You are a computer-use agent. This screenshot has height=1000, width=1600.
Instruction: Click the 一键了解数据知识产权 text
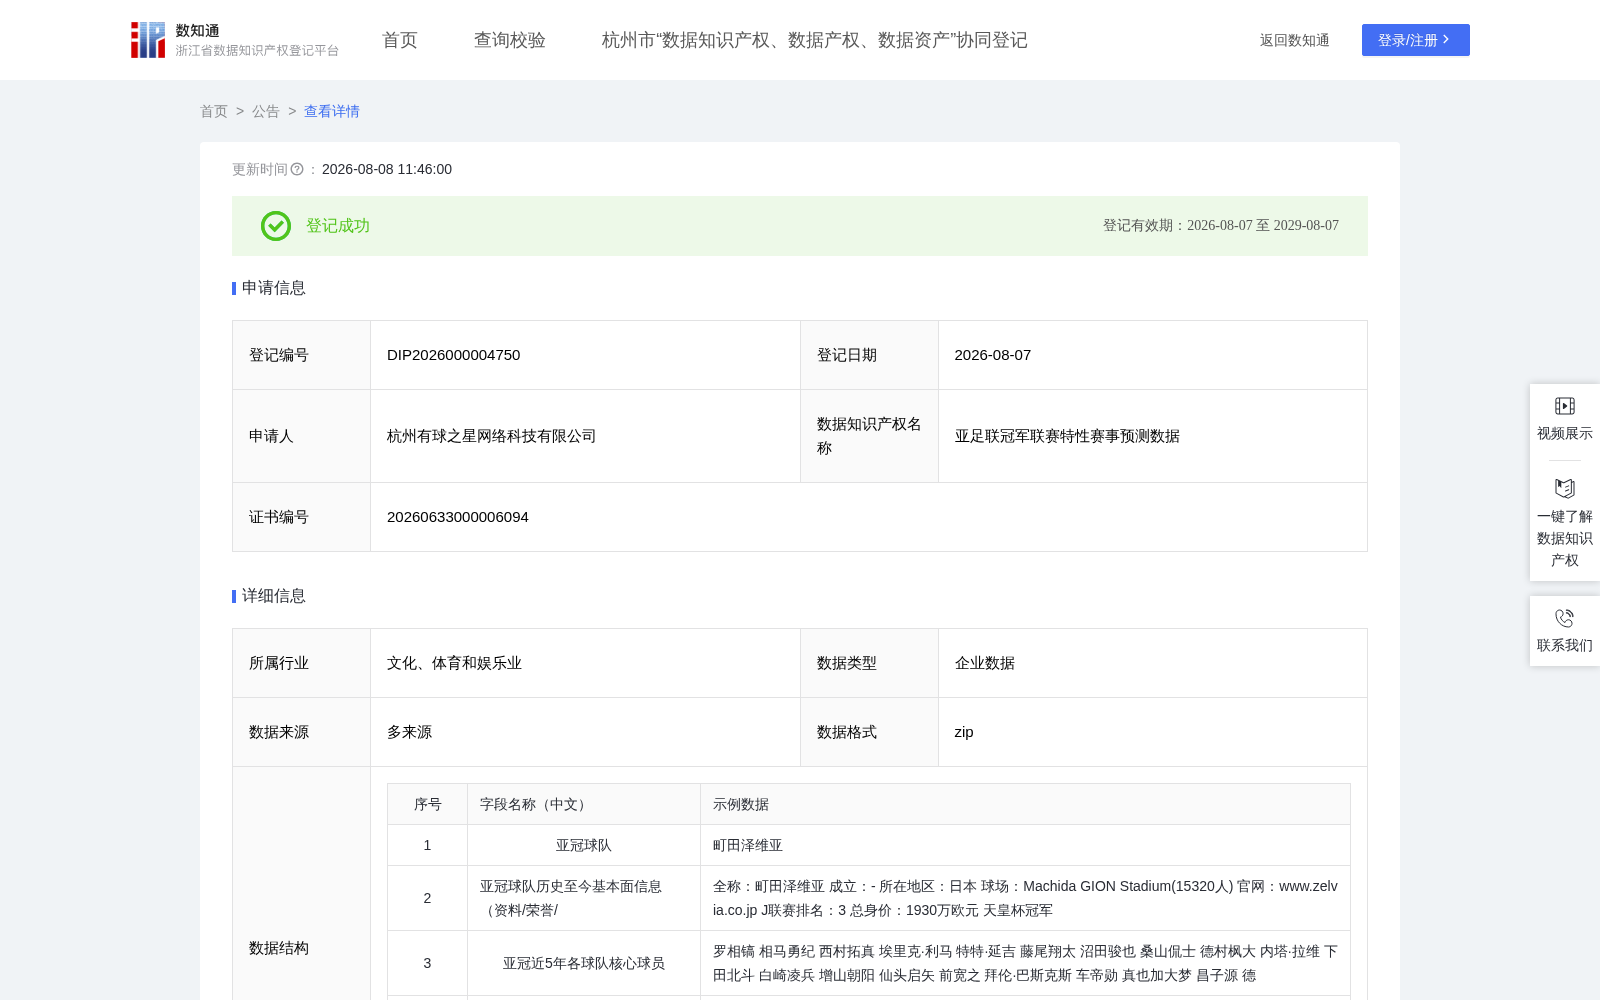tap(1565, 538)
